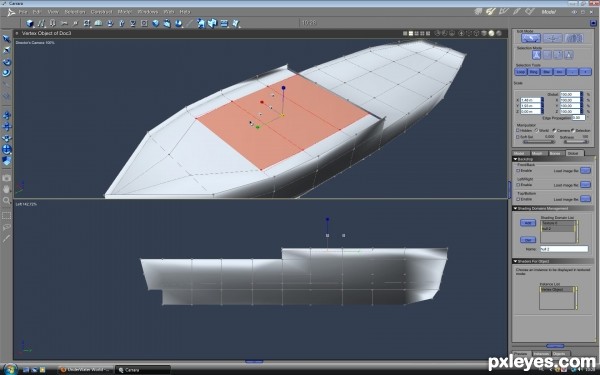Select Vertex Object in Instance List
Screen dimensions: 600x375
(557, 290)
